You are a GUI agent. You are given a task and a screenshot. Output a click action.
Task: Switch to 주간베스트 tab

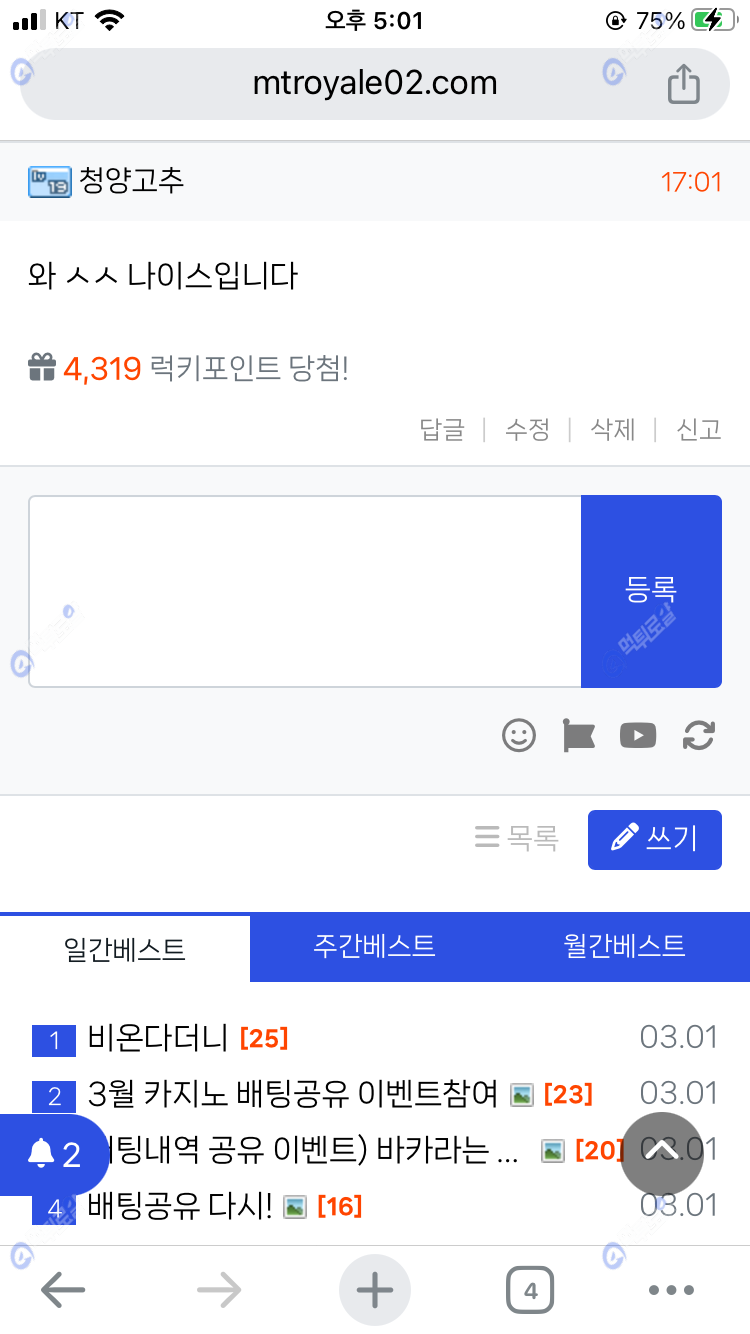(375, 946)
